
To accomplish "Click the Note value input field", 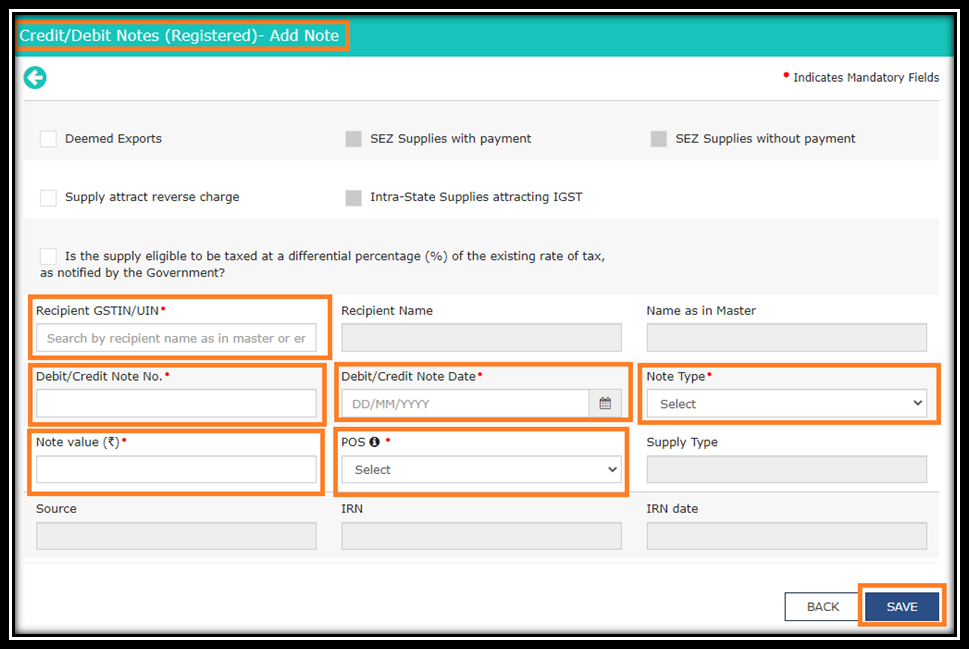I will pos(176,470).
